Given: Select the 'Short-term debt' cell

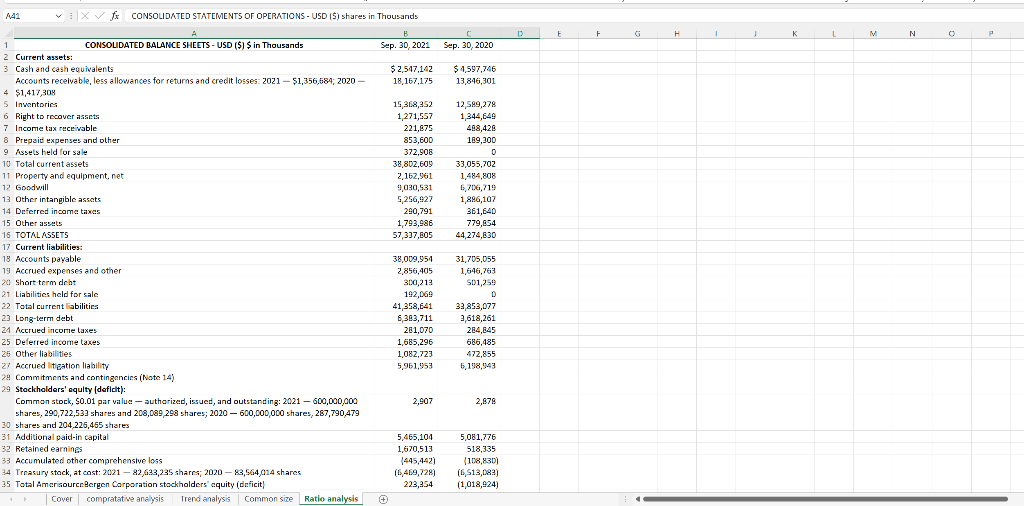Looking at the screenshot, I should [193, 283].
